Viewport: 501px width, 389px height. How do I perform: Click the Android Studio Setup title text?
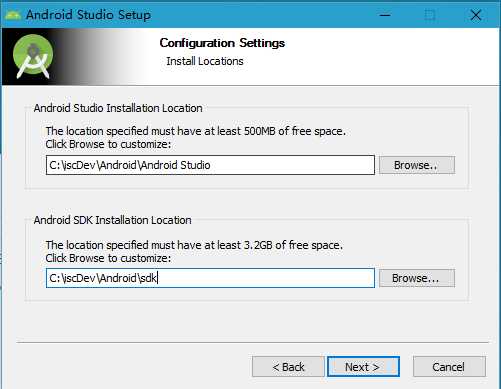point(88,15)
